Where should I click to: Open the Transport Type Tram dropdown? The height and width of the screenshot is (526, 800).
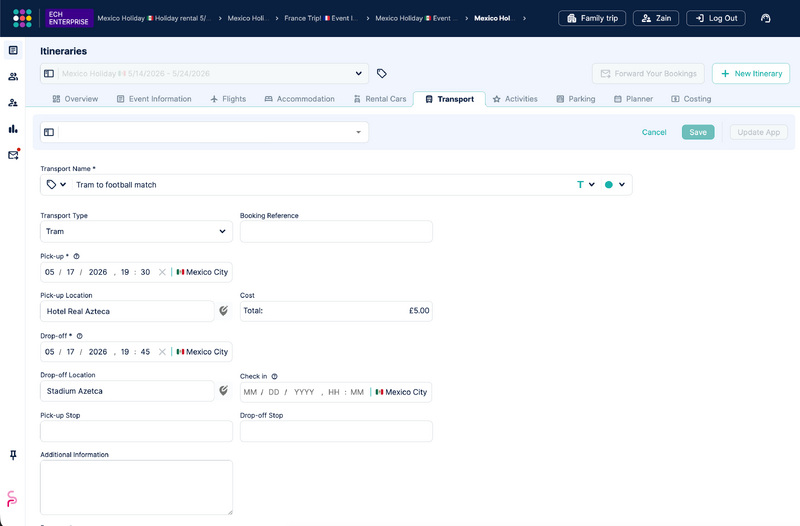(136, 231)
